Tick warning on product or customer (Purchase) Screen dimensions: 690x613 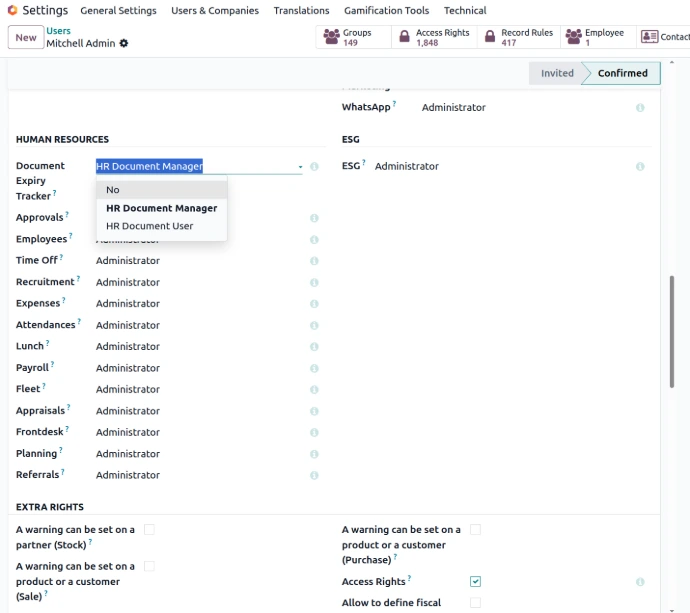coord(475,530)
